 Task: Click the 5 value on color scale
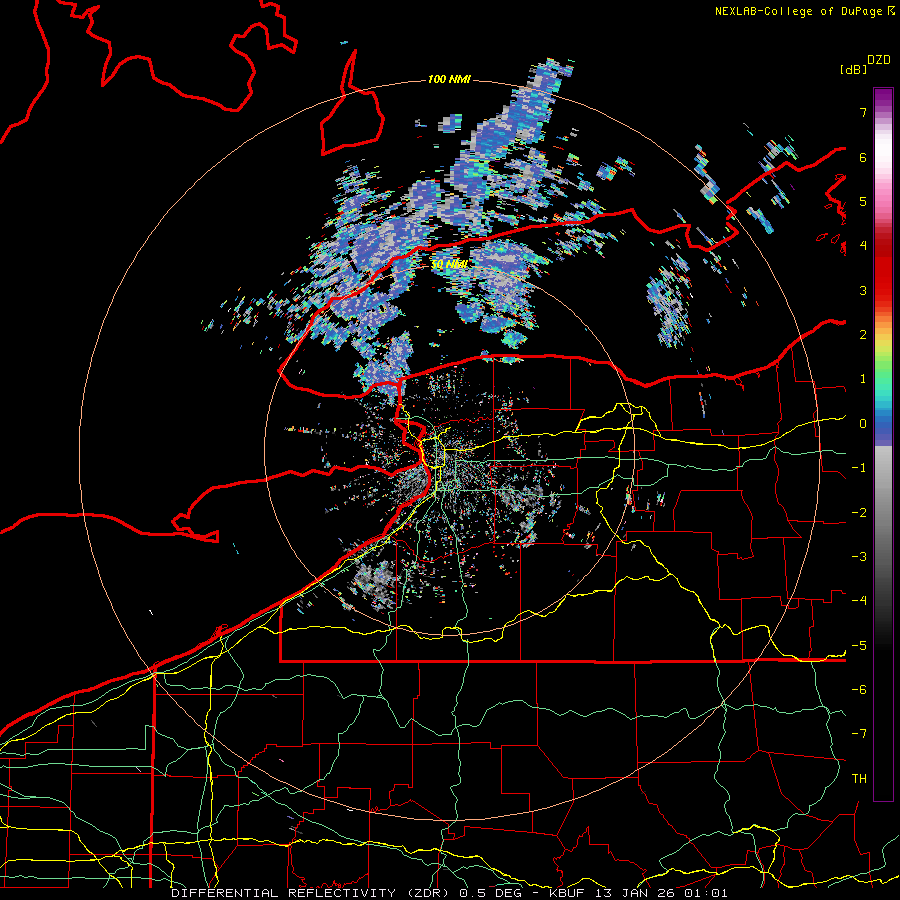click(863, 201)
